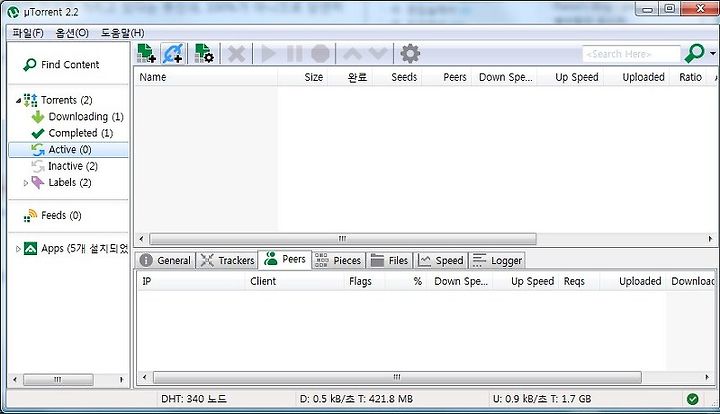Click the green network status checkmark
The width and height of the screenshot is (720, 414).
click(x=692, y=399)
